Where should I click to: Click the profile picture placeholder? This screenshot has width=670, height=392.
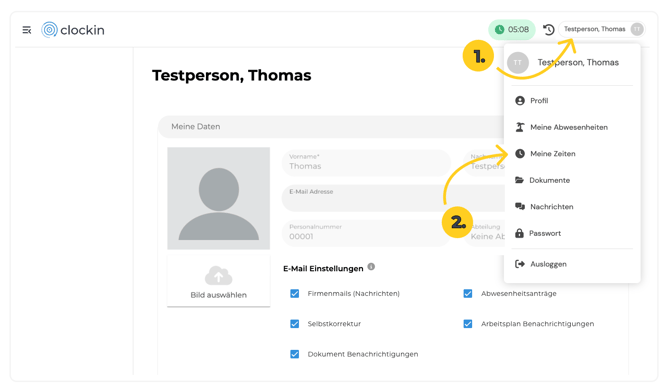pos(218,198)
